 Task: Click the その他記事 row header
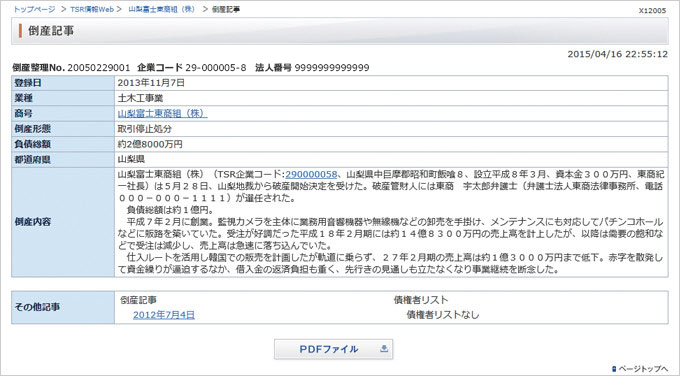click(x=63, y=307)
